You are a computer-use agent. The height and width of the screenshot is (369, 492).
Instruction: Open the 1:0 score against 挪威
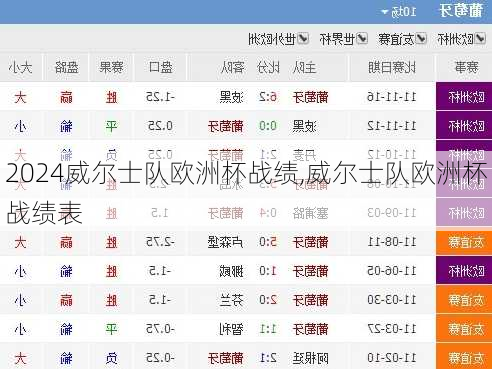(268, 271)
